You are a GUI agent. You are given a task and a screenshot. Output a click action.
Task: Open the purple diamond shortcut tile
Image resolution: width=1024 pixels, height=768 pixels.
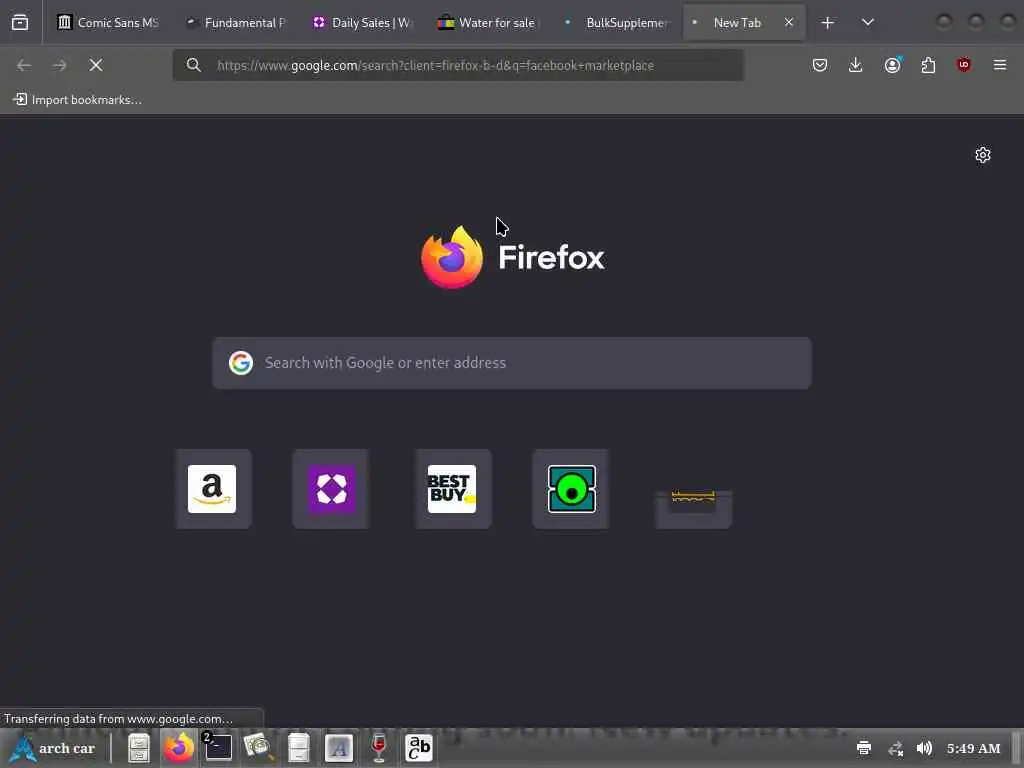click(331, 489)
